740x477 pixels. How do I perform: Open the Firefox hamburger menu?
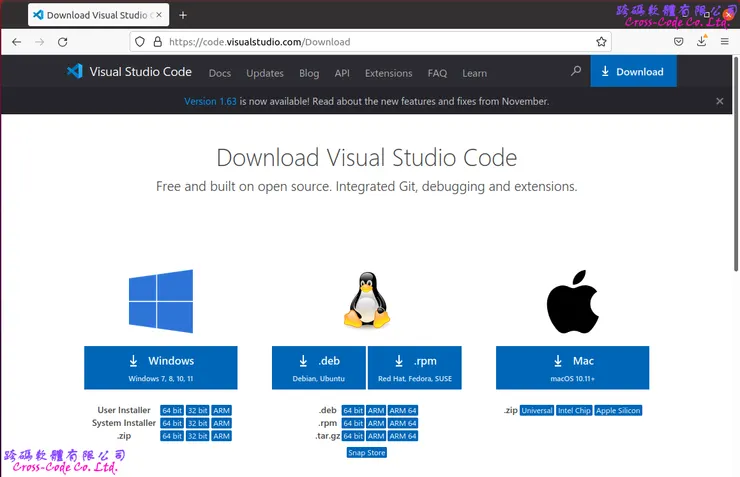click(x=724, y=42)
